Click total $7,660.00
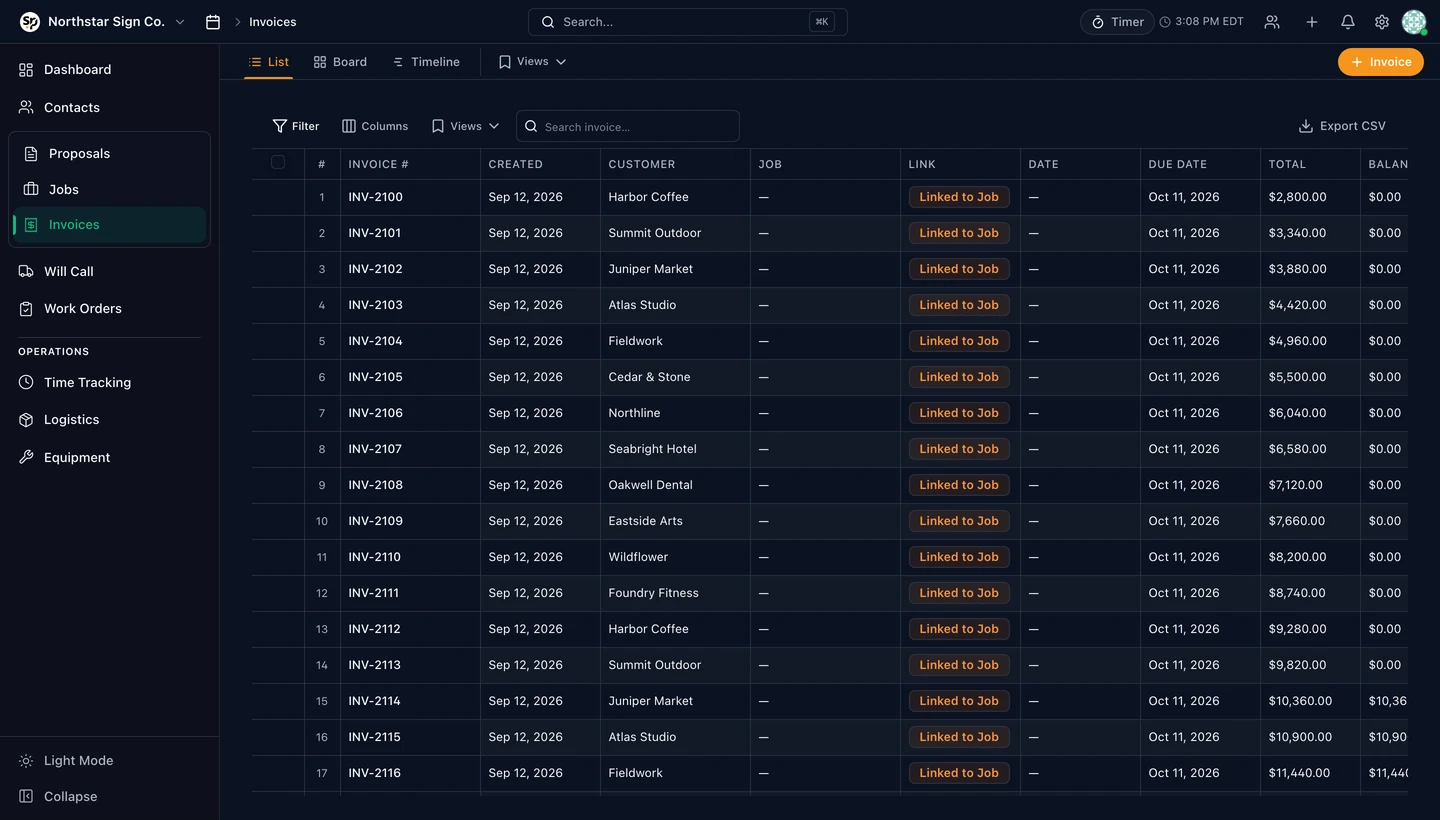Screen dimensions: 1440x820 (x=1298, y=521)
